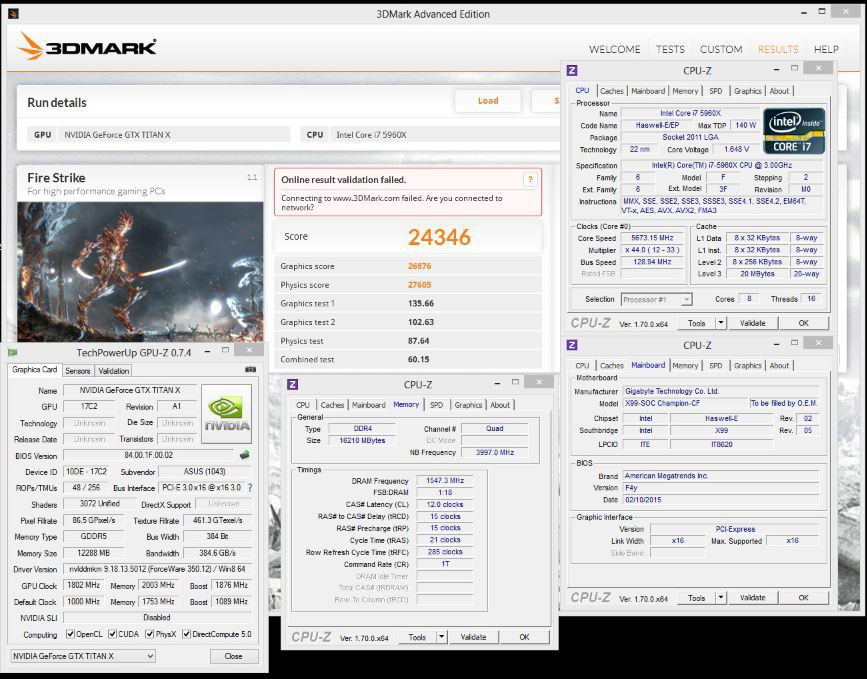867x679 pixels.
Task: Click the BIOS save chip icon in GPU-Z
Action: [x=245, y=455]
